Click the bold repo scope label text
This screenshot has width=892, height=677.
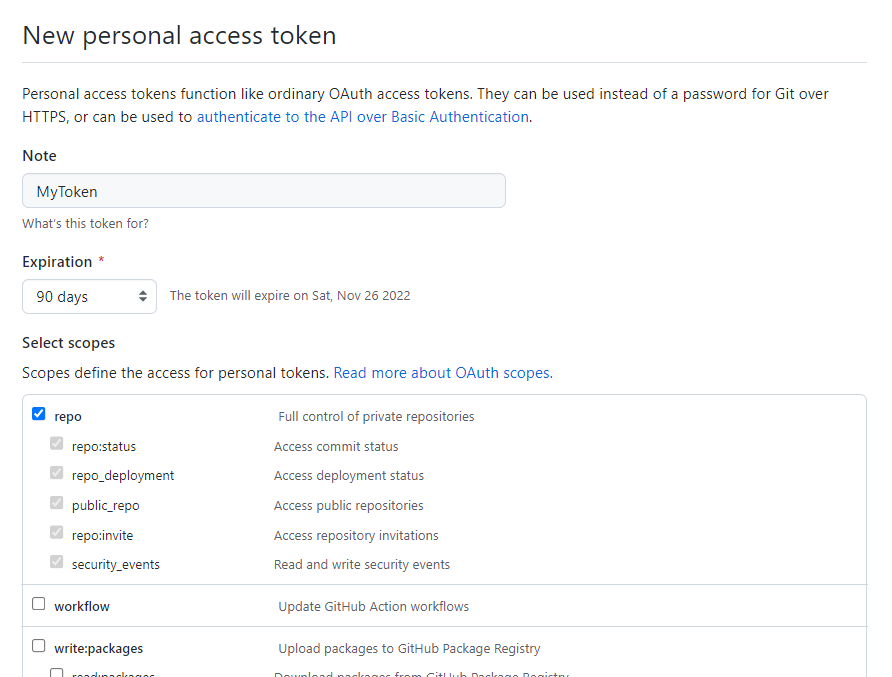tap(68, 417)
